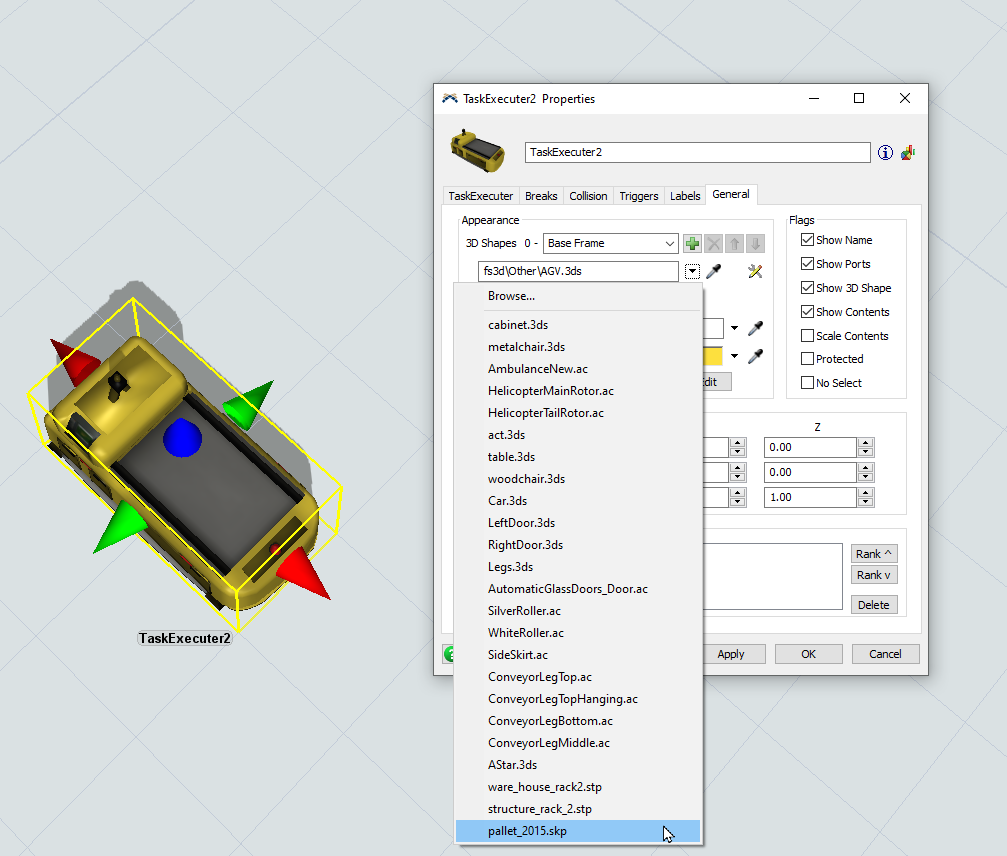Click the blue sphere handle on the AGV model
1007x856 pixels.
pos(182,437)
